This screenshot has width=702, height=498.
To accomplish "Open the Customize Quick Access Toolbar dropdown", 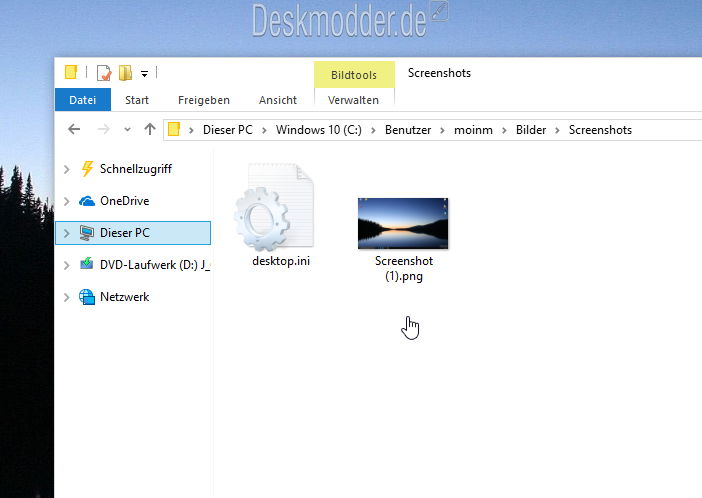I will 144,74.
